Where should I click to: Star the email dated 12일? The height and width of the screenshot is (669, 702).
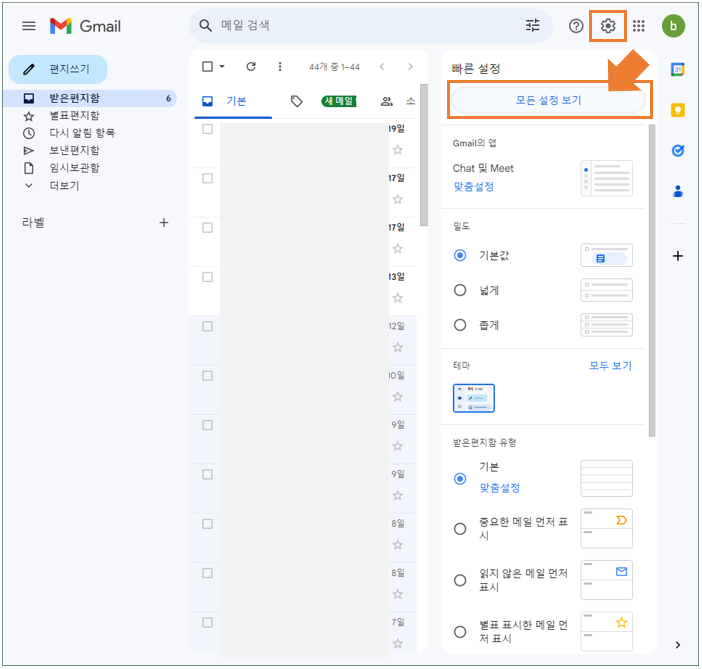point(398,347)
